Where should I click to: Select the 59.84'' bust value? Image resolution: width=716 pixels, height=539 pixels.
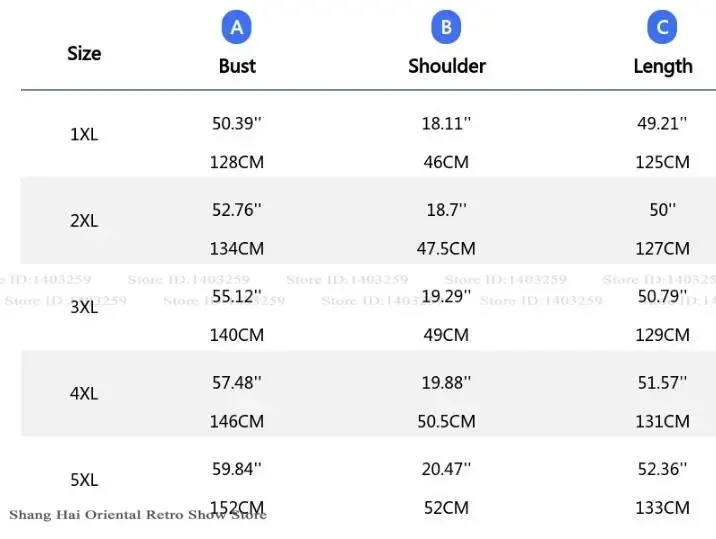(237, 468)
